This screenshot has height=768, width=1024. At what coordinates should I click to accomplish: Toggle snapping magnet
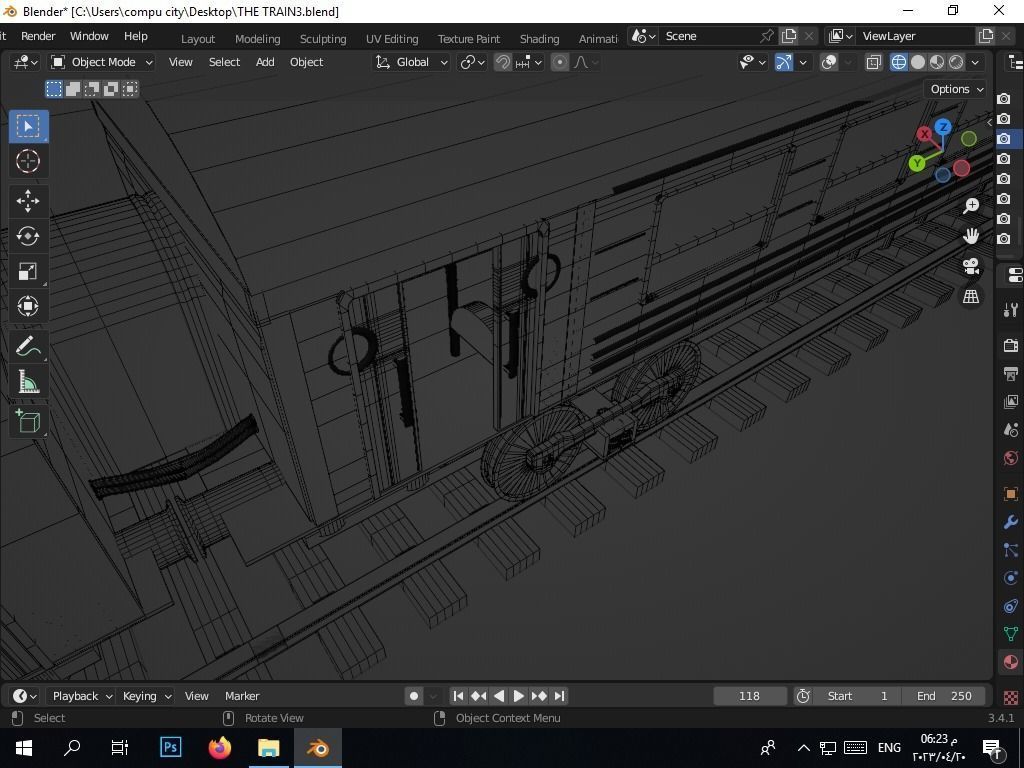click(502, 62)
